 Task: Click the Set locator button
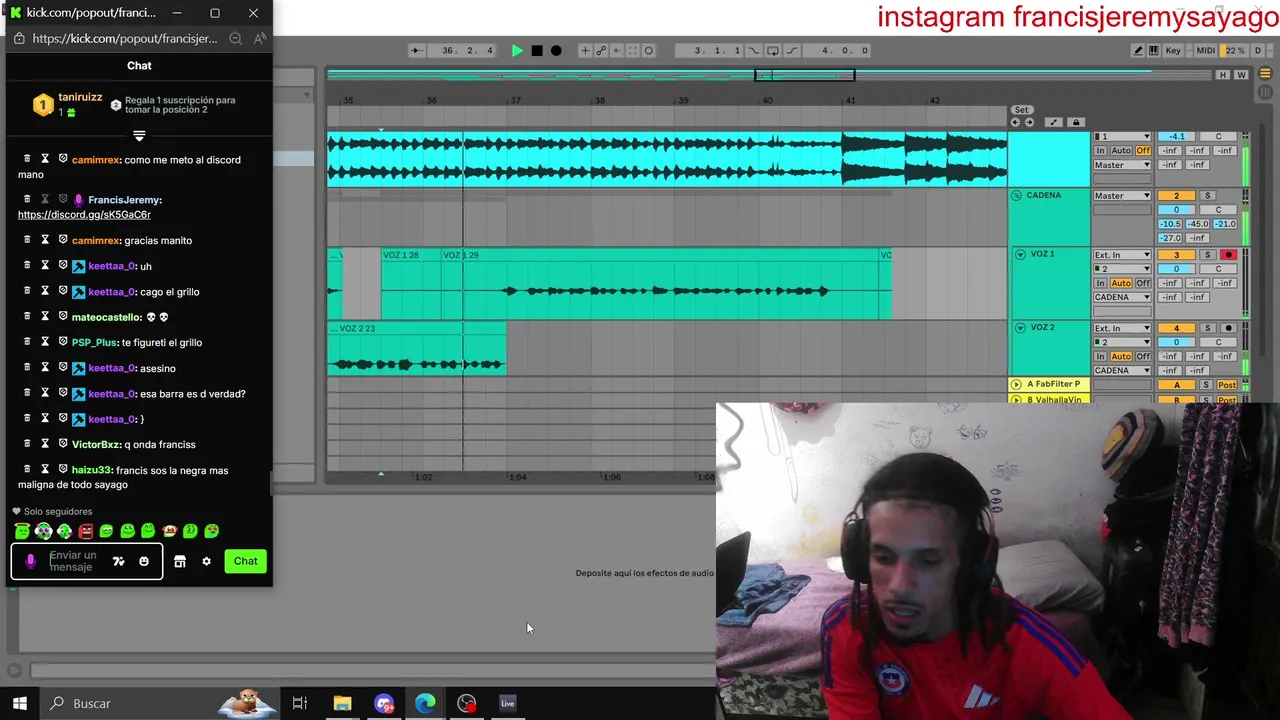pyautogui.click(x=1021, y=110)
